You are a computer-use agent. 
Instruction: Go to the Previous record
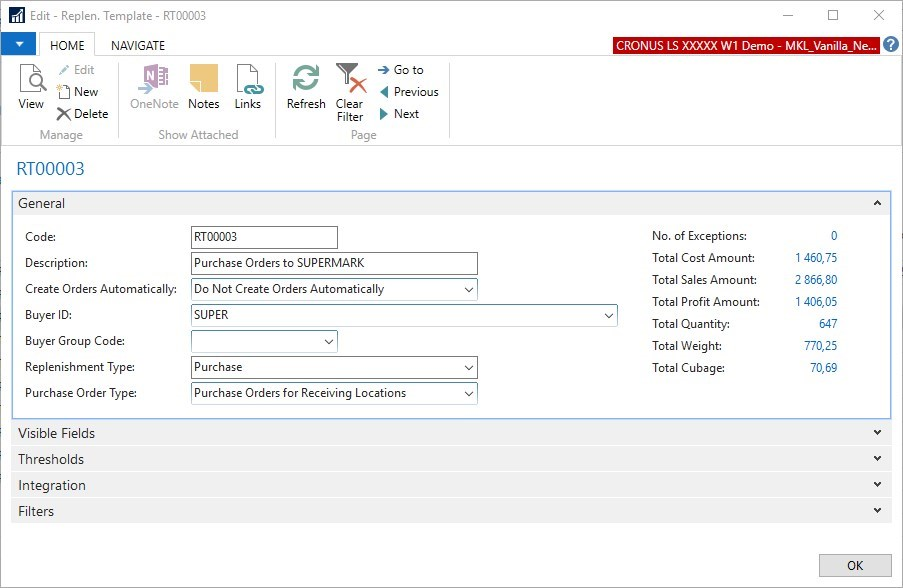point(408,92)
